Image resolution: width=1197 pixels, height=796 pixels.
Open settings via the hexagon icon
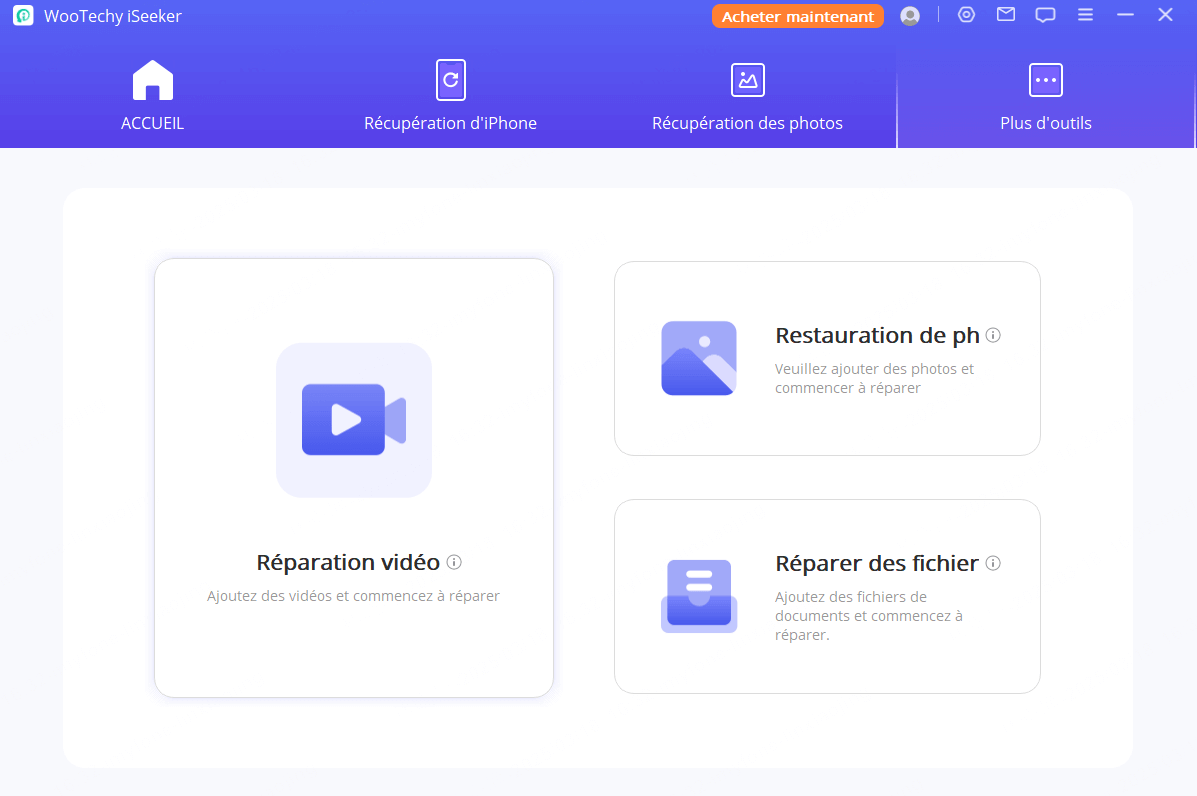(x=966, y=15)
